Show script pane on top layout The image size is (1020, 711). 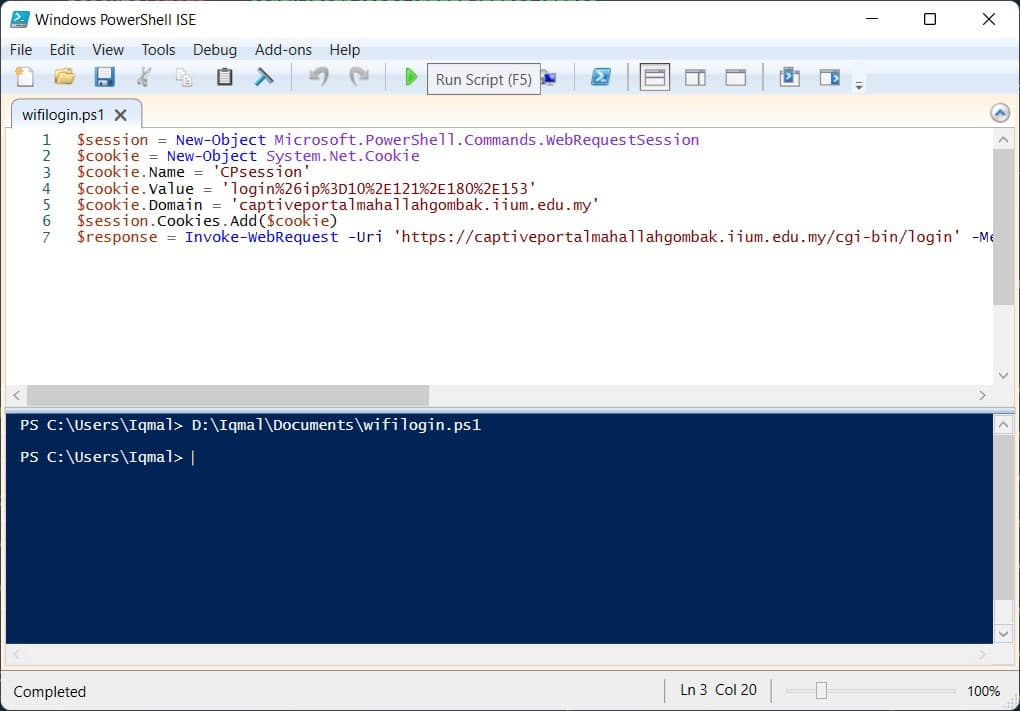(654, 78)
